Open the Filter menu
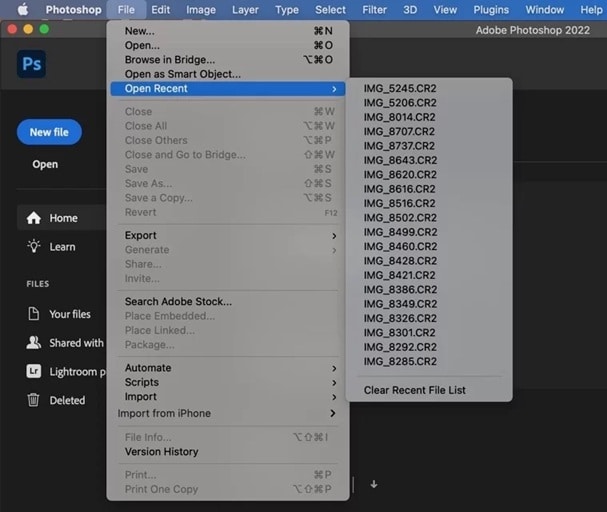This screenshot has width=607, height=512. coord(374,10)
